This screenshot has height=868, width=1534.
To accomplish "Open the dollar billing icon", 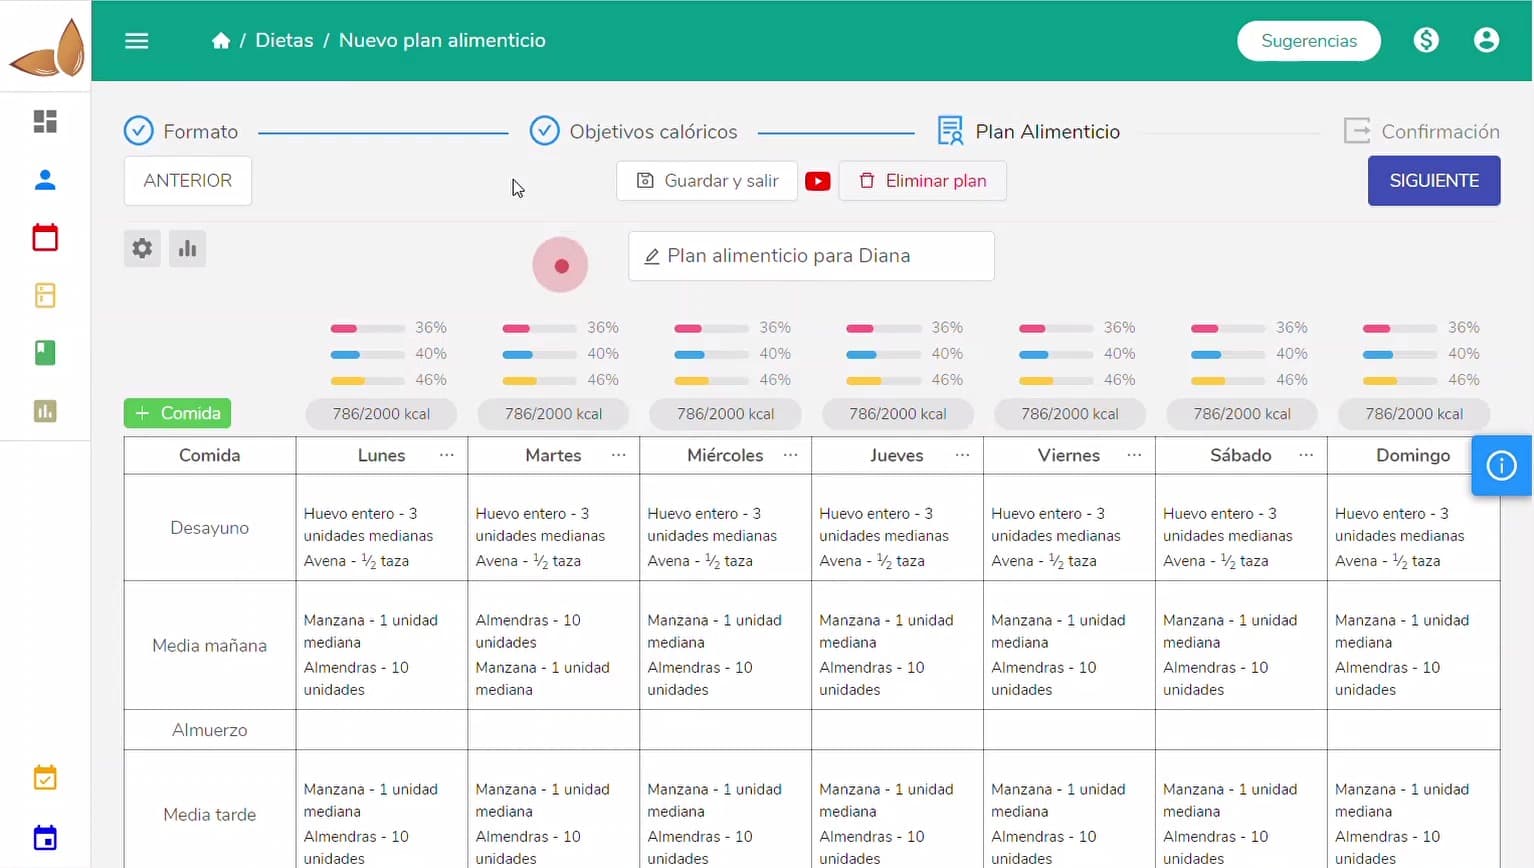I will click(1426, 40).
